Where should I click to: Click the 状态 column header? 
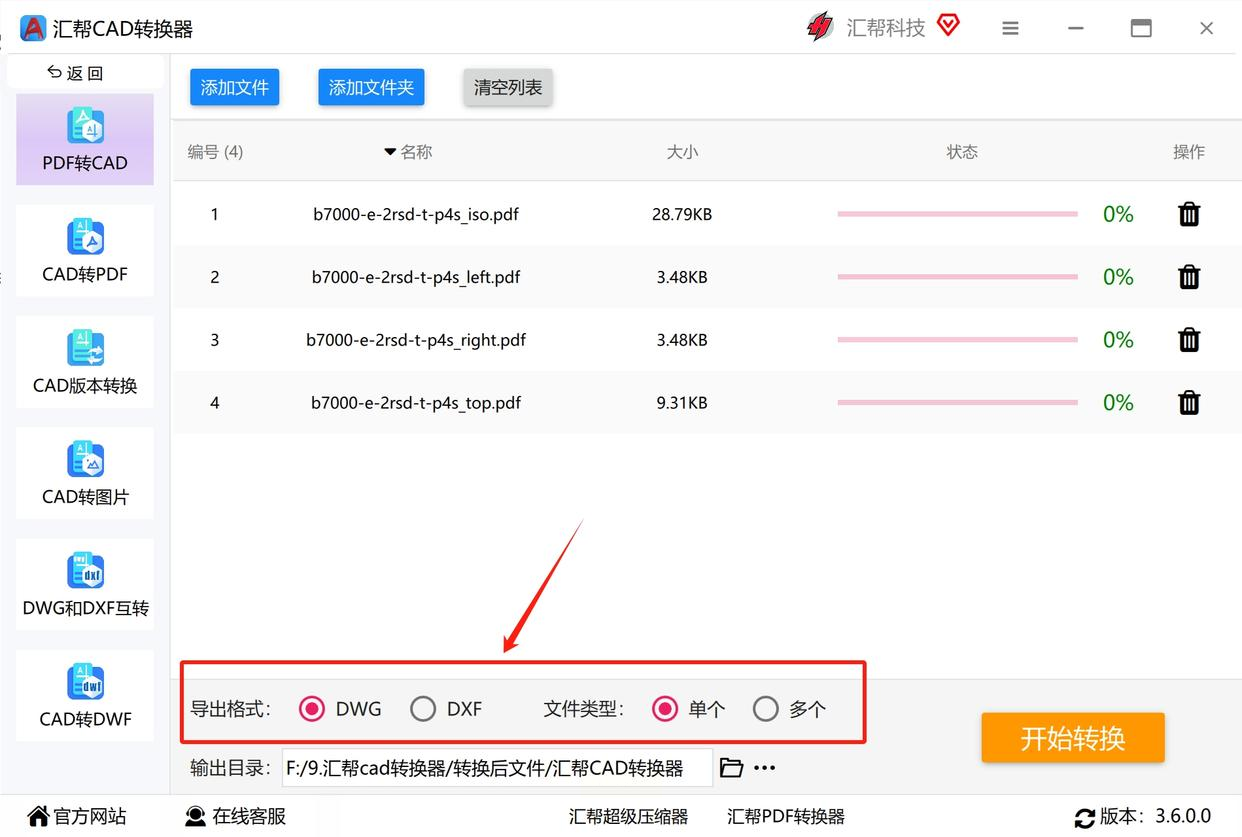pyautogui.click(x=962, y=152)
